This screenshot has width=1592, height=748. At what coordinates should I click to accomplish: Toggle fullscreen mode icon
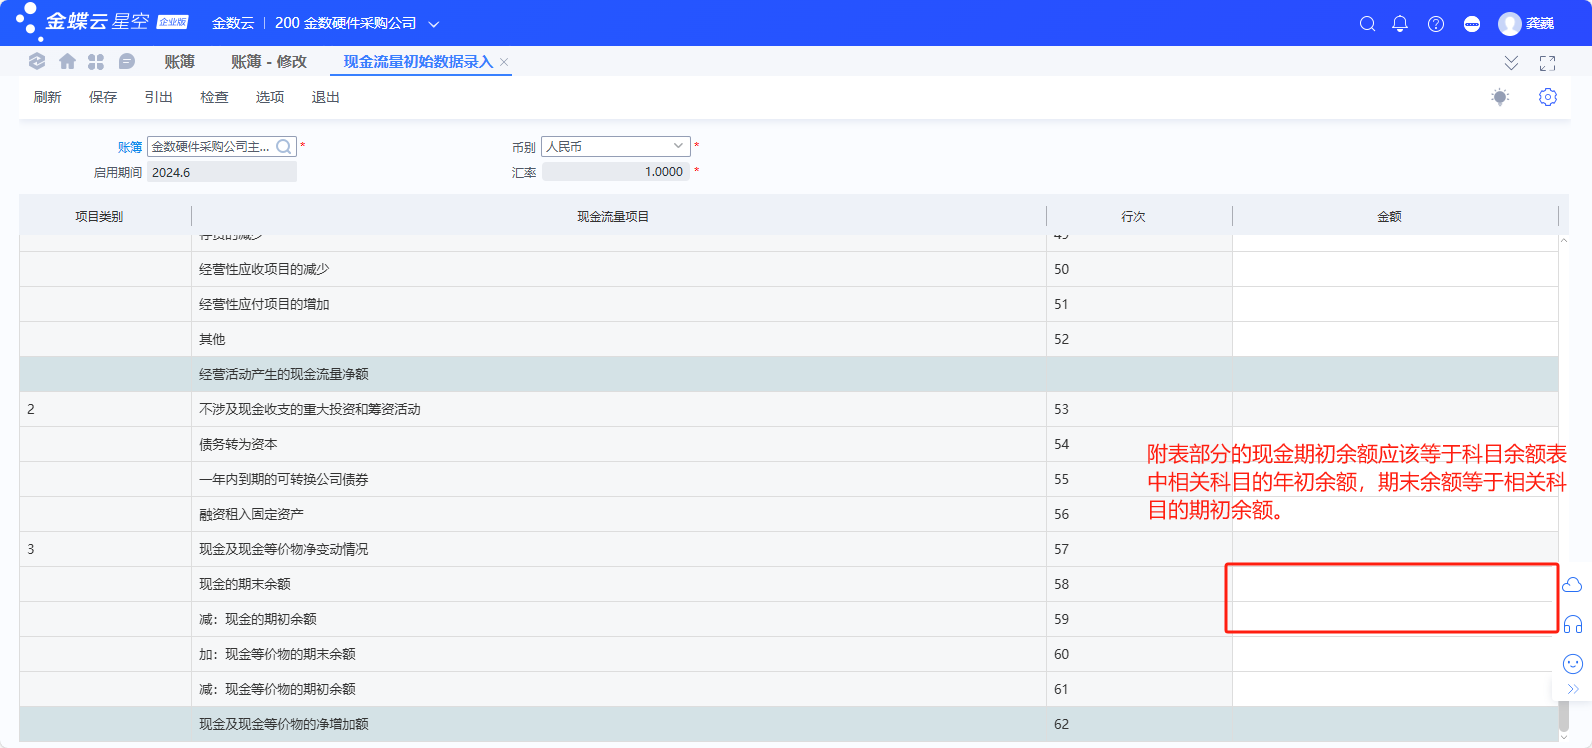pyautogui.click(x=1547, y=63)
